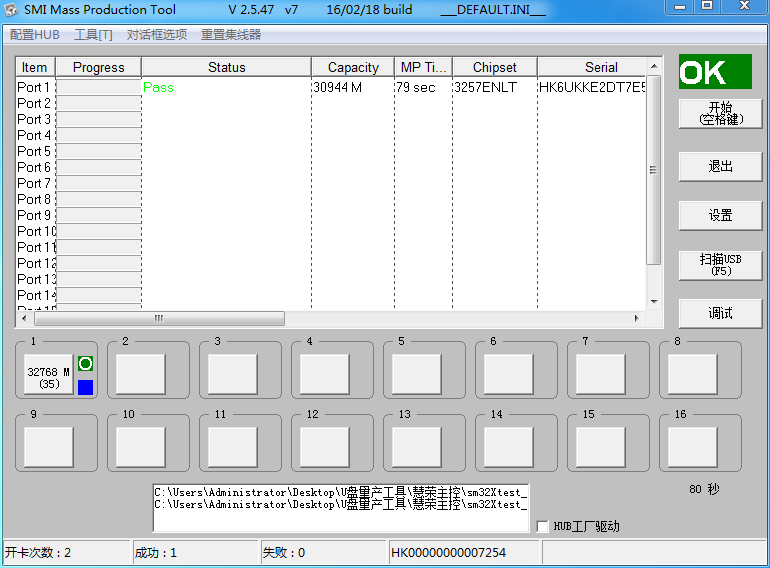Select the Port 1 row label

pyautogui.click(x=34, y=87)
